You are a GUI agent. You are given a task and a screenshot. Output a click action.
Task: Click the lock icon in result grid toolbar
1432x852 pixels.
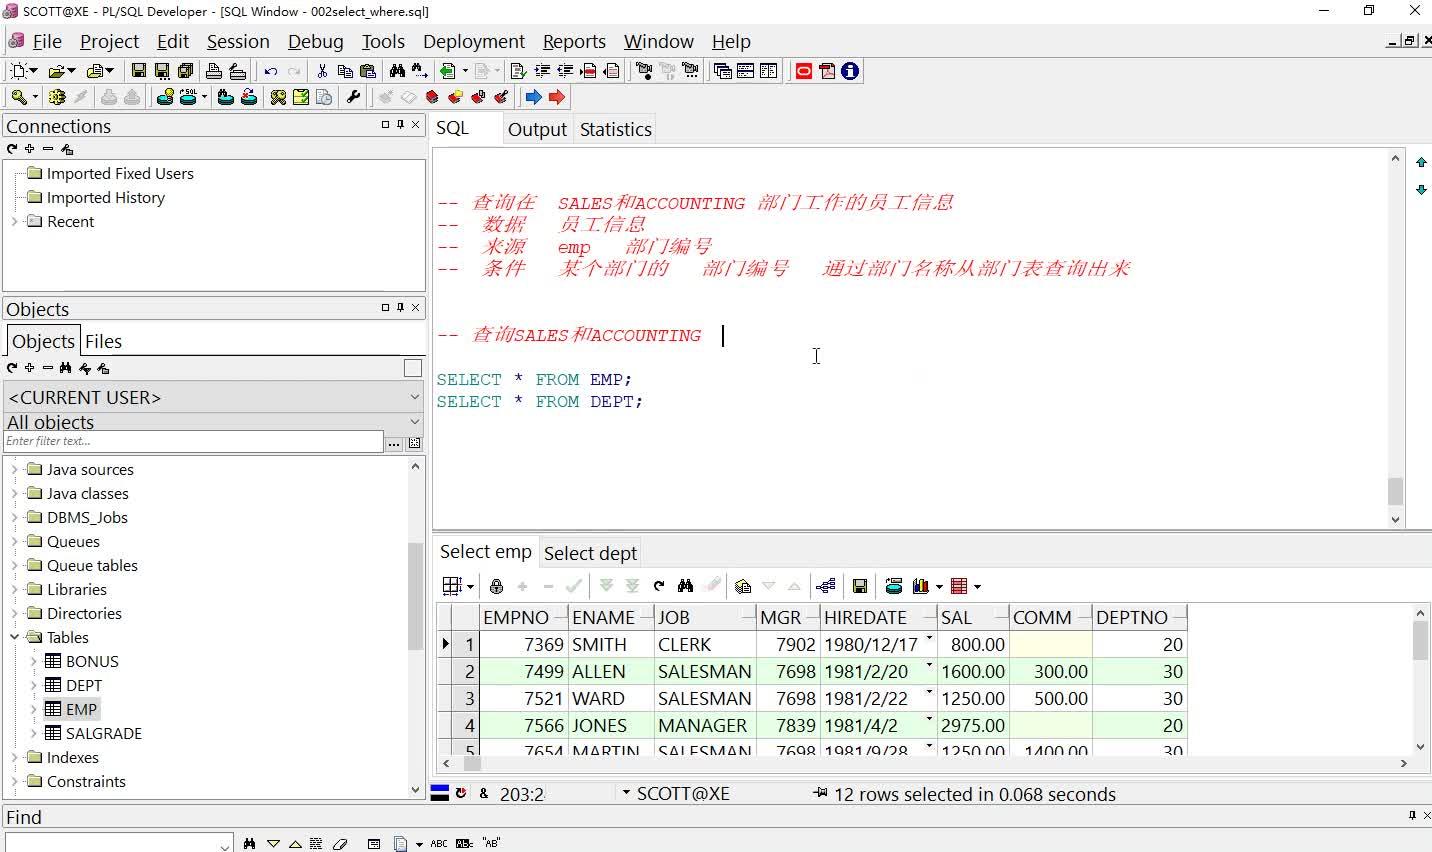coord(496,586)
